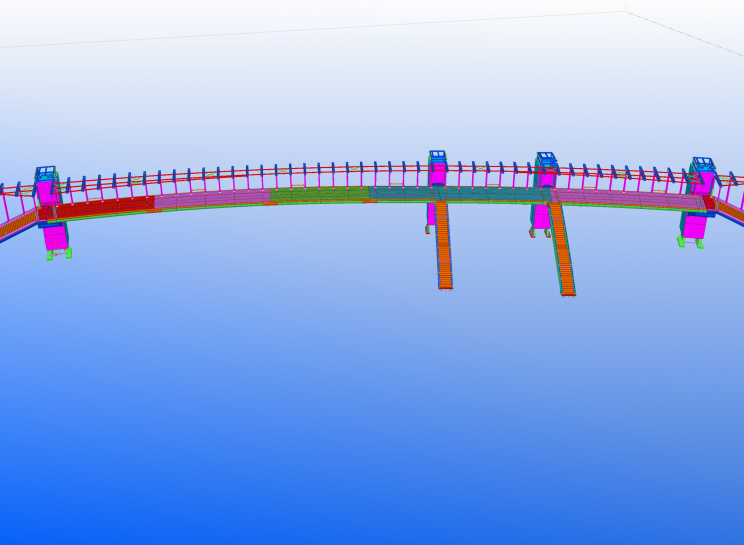Select the red deck section of the bridge
The width and height of the screenshot is (744, 545).
(105, 208)
